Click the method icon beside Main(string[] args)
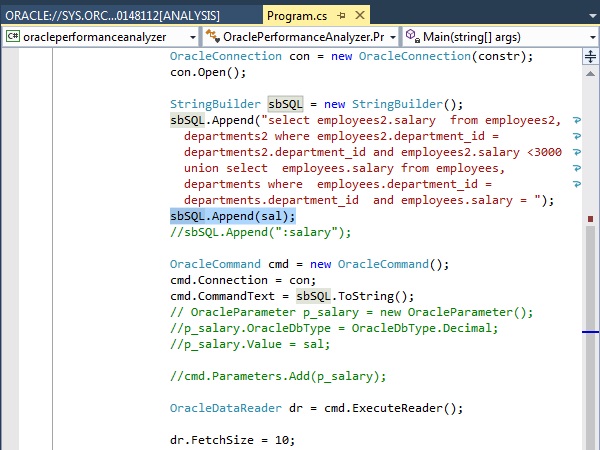Screen dimensions: 600x450 pyautogui.click(x=412, y=36)
